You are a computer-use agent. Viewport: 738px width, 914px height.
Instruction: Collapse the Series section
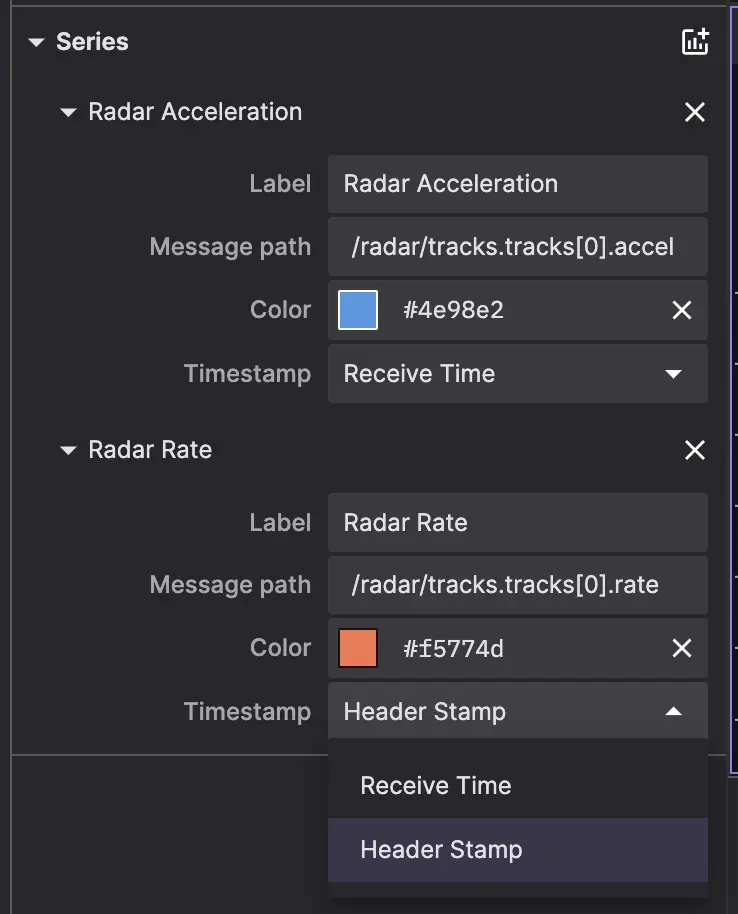pos(37,42)
